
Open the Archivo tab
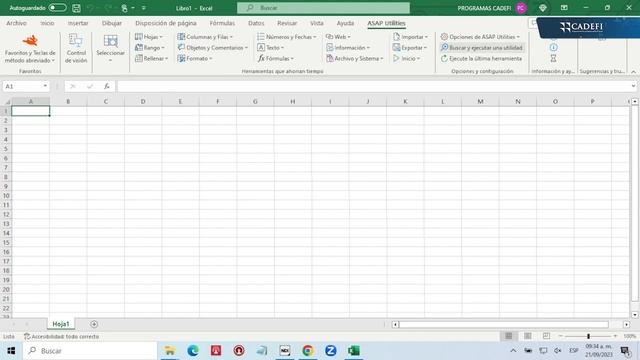(x=16, y=23)
